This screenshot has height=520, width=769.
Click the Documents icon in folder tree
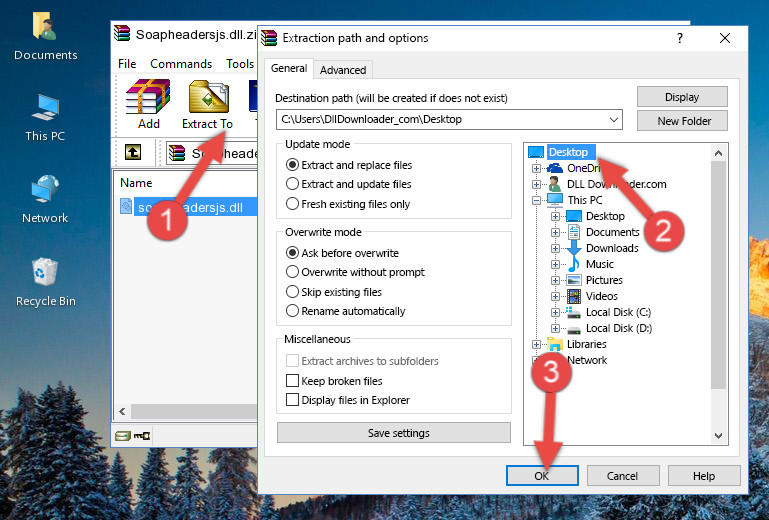[x=574, y=232]
